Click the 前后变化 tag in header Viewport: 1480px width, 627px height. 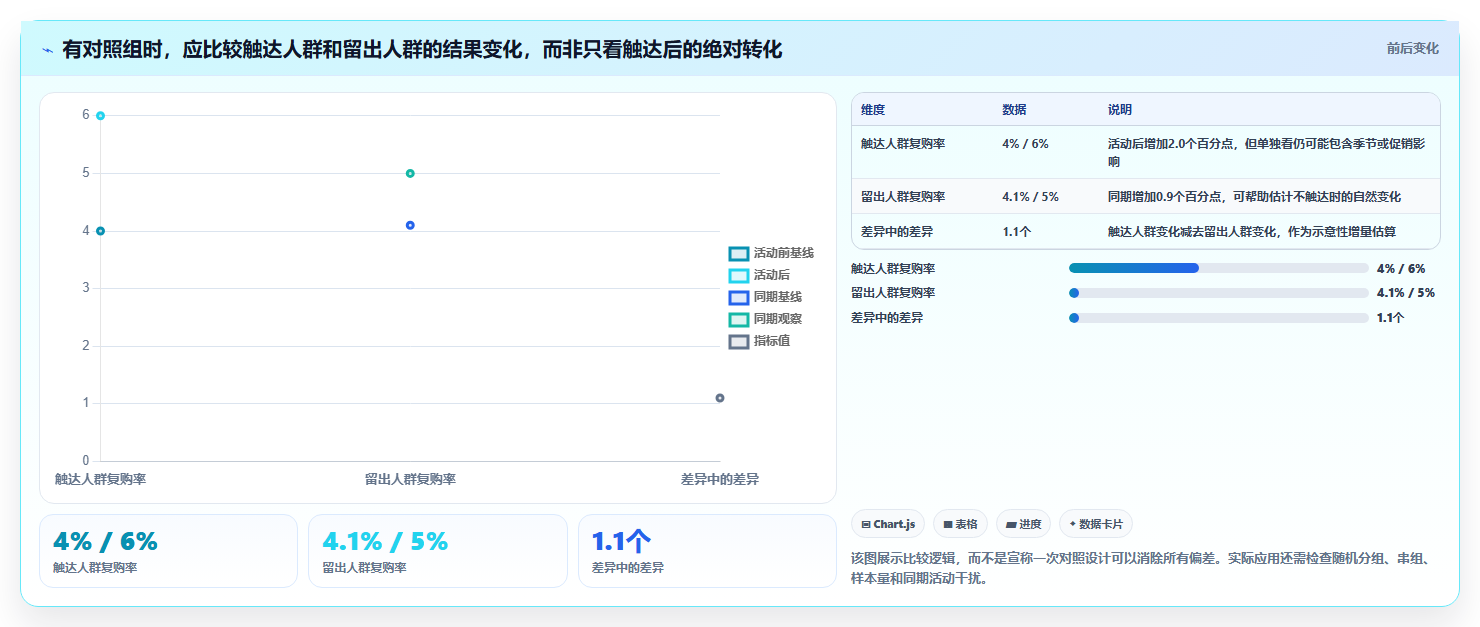(1412, 48)
